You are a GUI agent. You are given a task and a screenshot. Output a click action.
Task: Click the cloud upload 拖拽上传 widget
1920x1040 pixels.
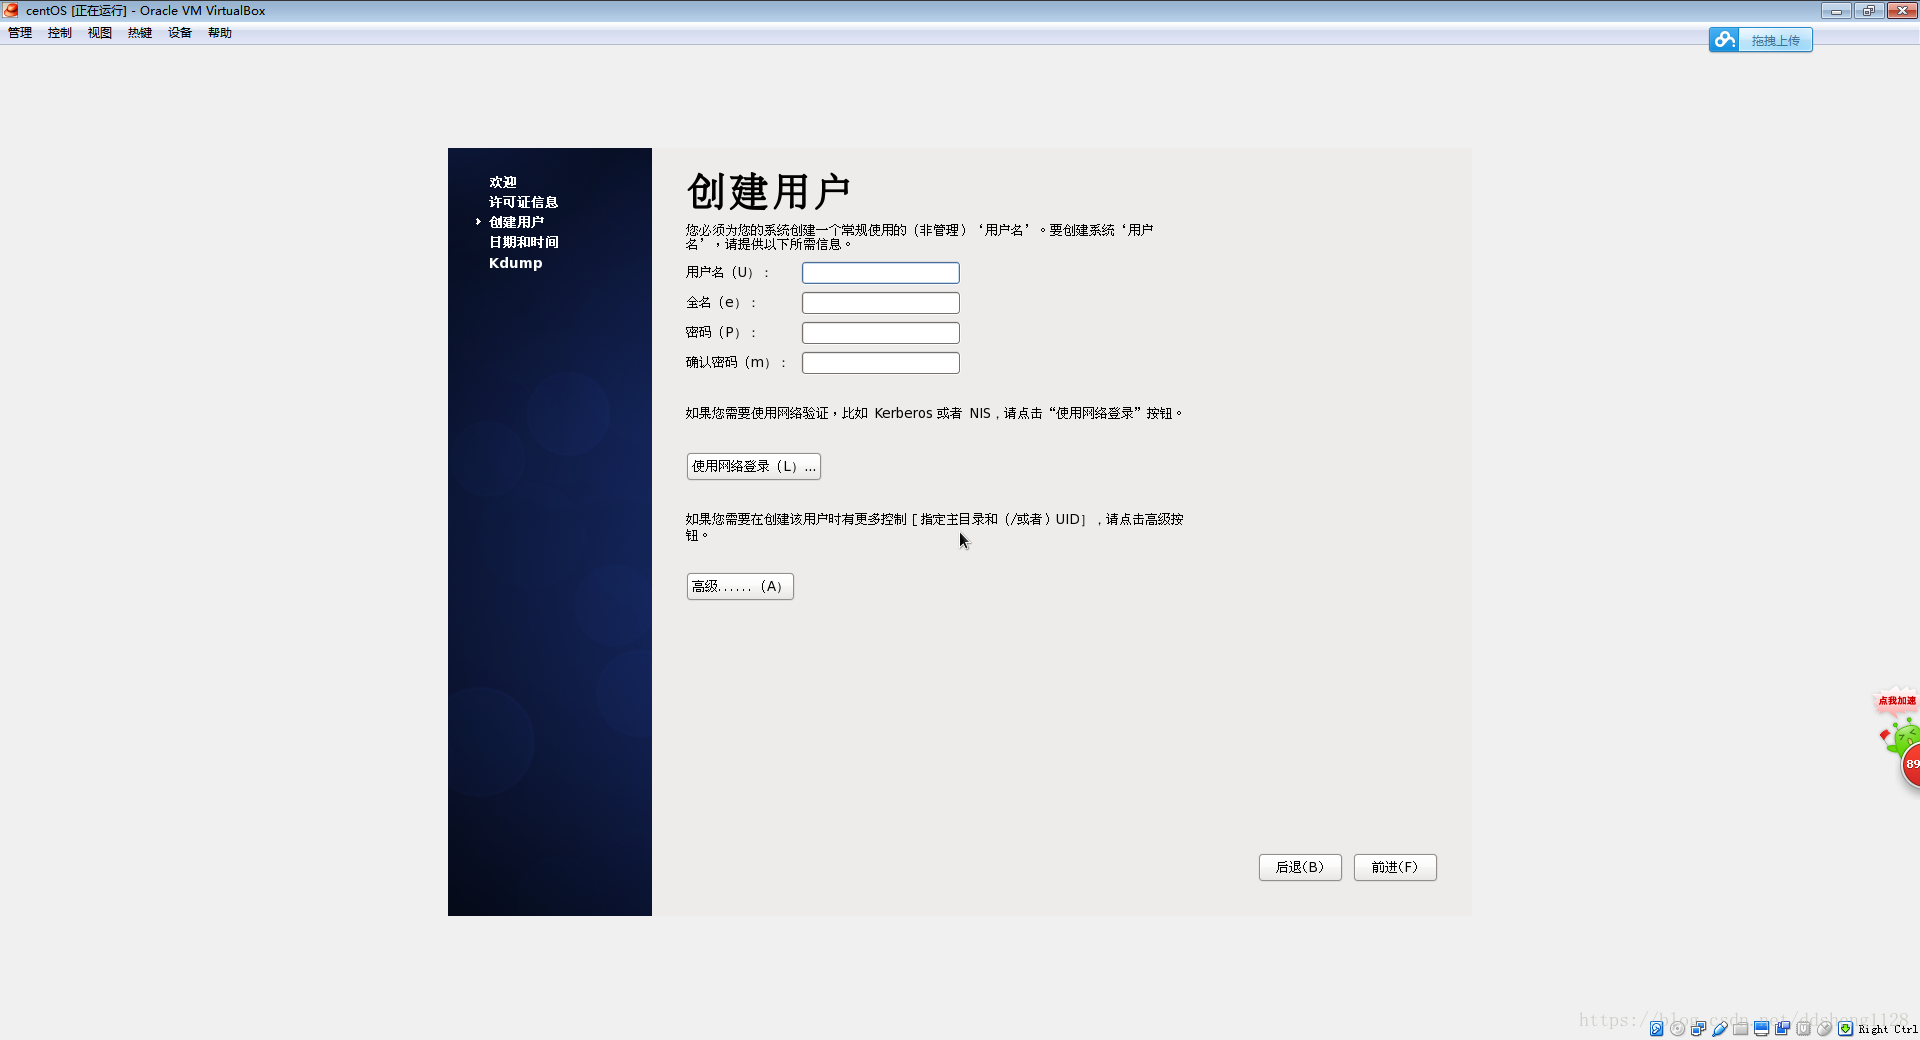tap(1761, 40)
